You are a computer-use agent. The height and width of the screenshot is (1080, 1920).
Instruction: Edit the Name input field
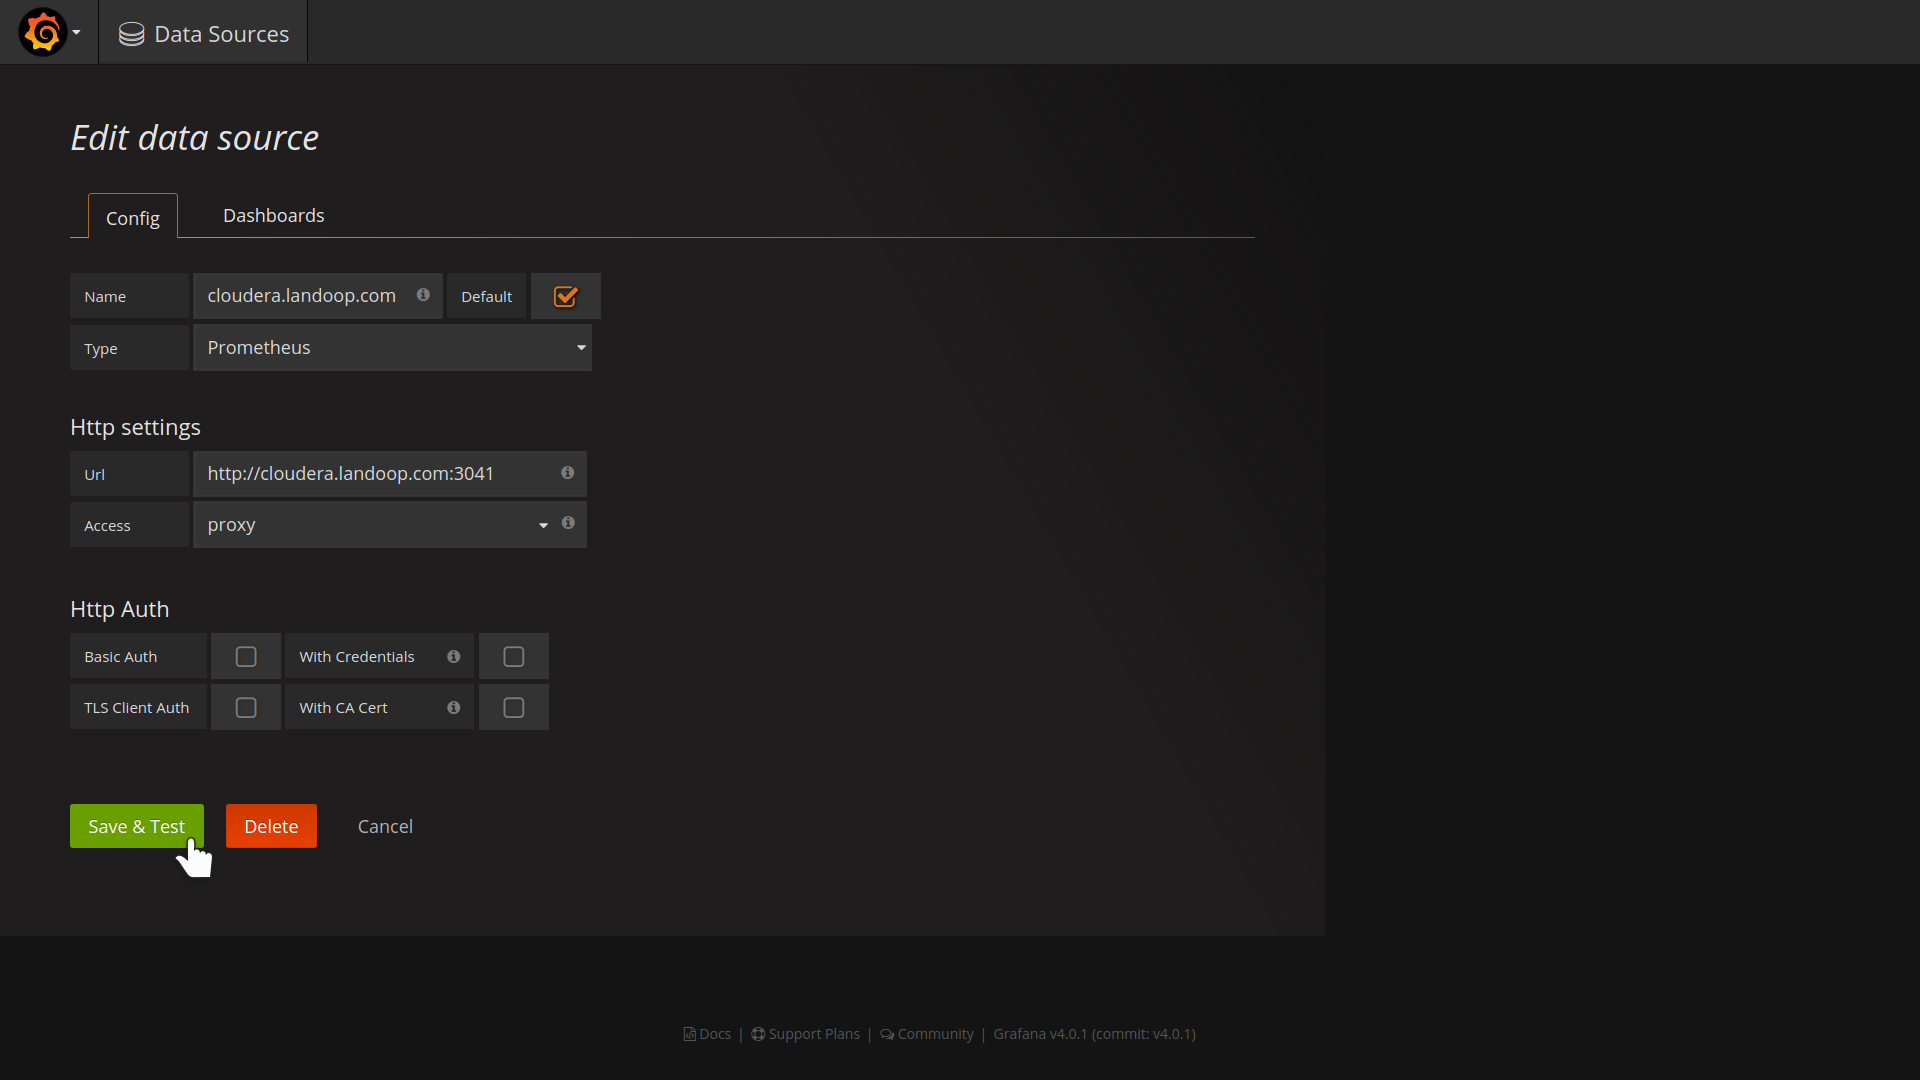[x=317, y=296]
